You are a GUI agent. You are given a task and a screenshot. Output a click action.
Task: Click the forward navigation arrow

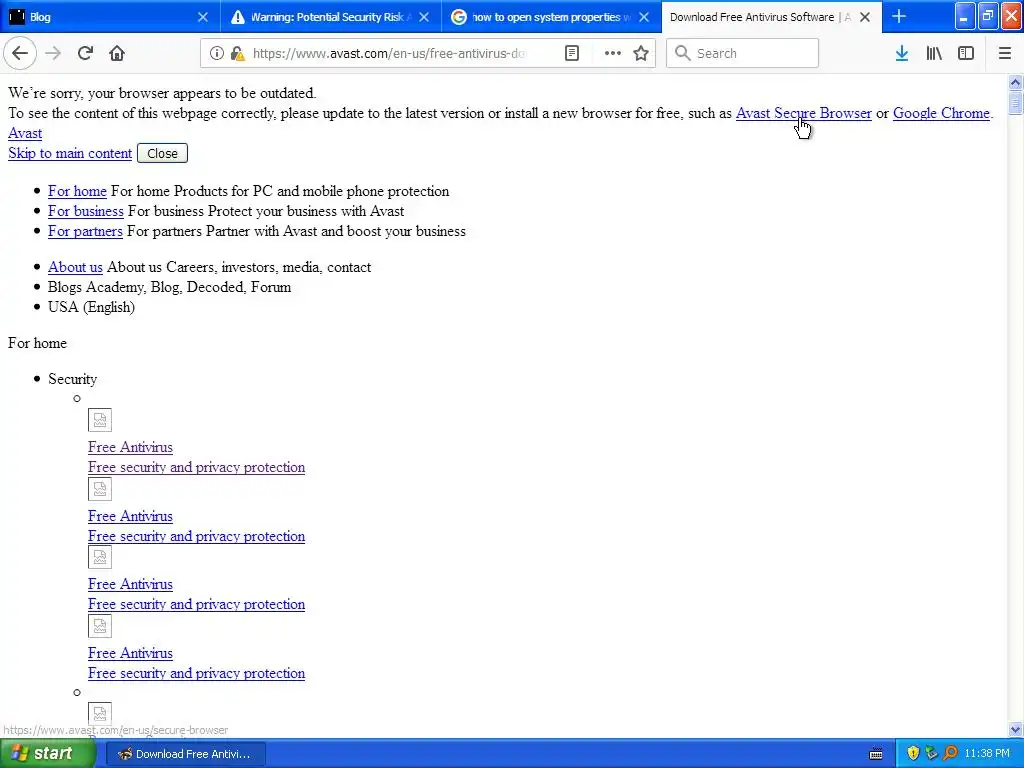coord(53,54)
